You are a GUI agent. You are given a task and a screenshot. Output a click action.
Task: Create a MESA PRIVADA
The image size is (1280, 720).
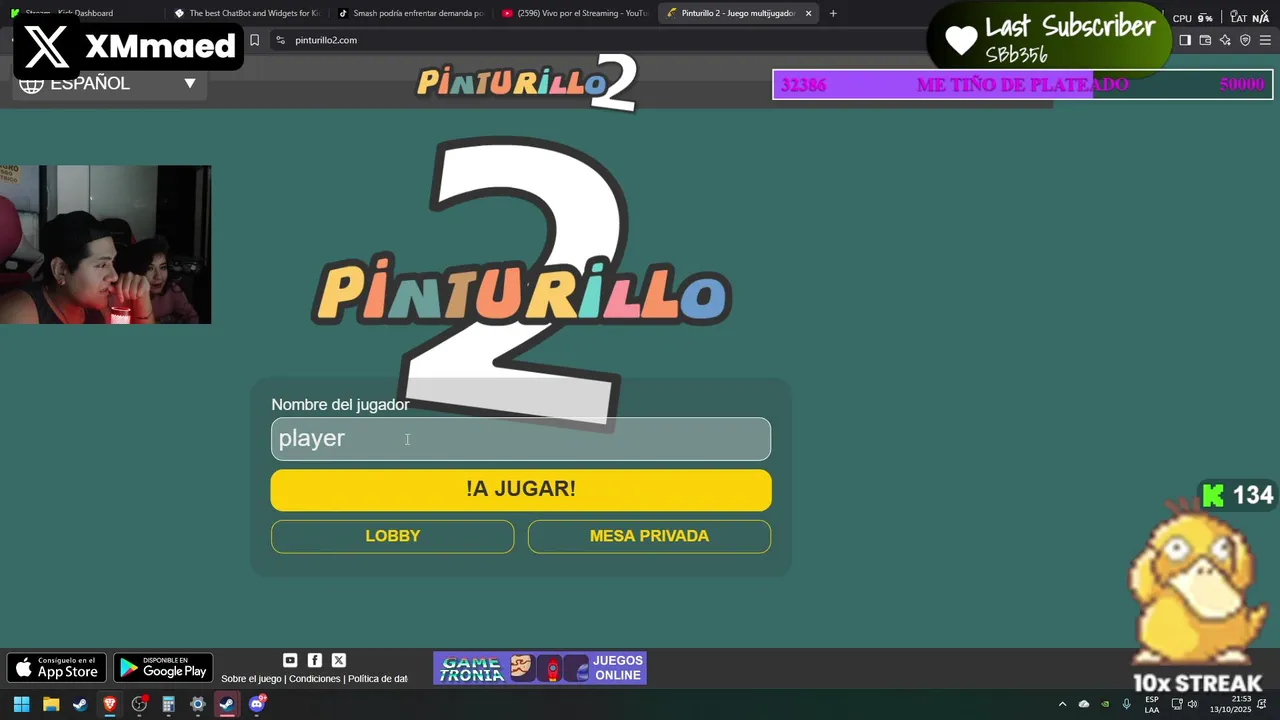(x=649, y=536)
